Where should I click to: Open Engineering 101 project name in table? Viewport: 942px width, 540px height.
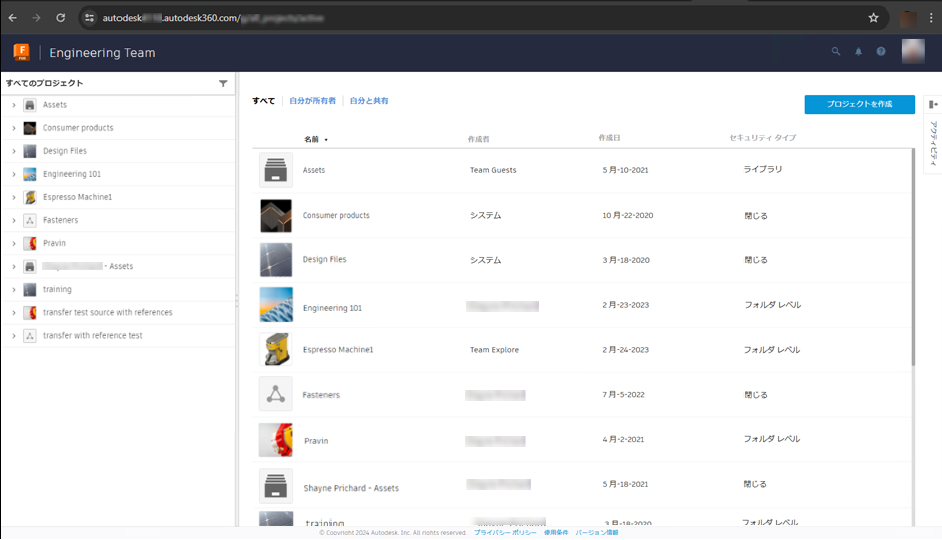332,308
